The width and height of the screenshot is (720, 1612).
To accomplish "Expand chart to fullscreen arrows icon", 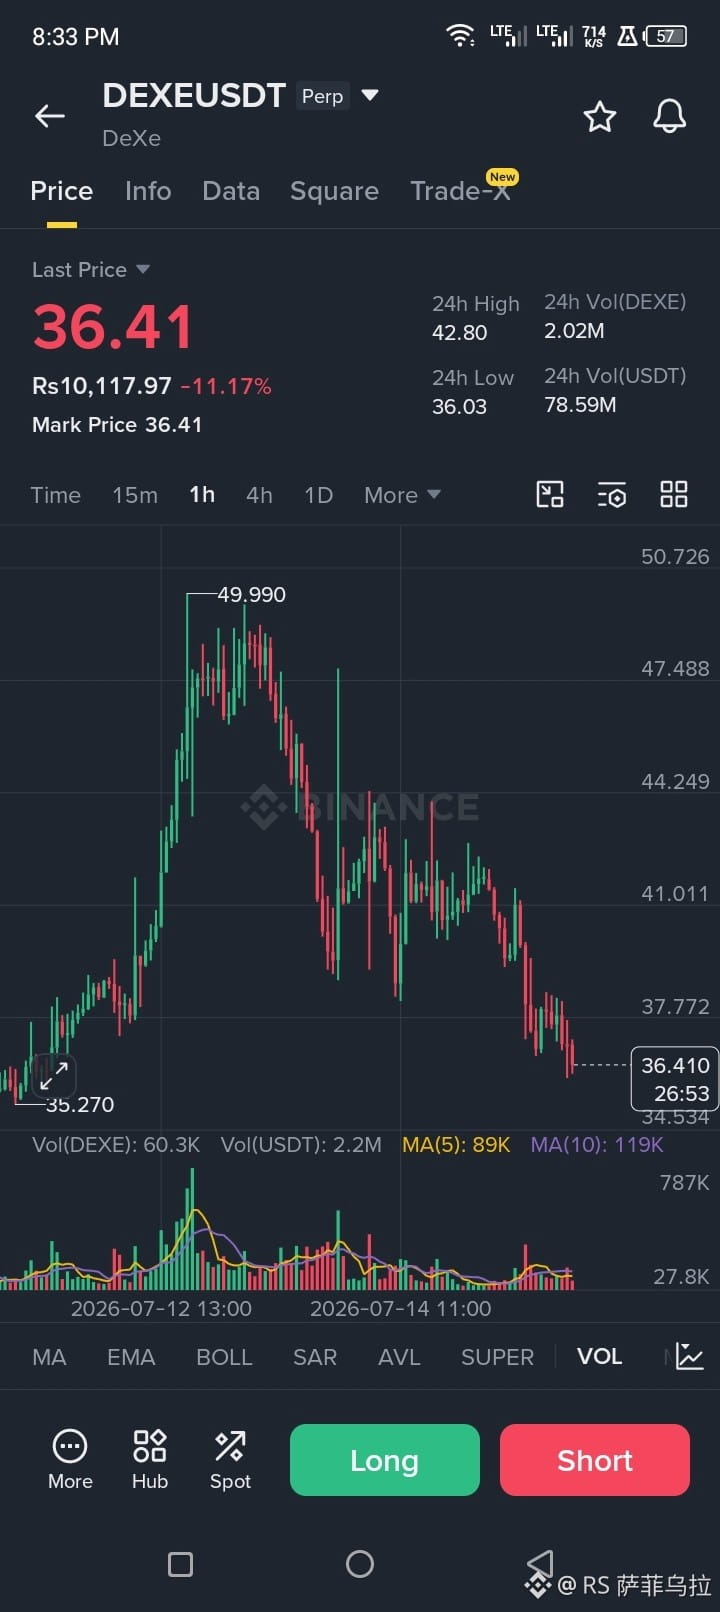I will click(x=54, y=1076).
